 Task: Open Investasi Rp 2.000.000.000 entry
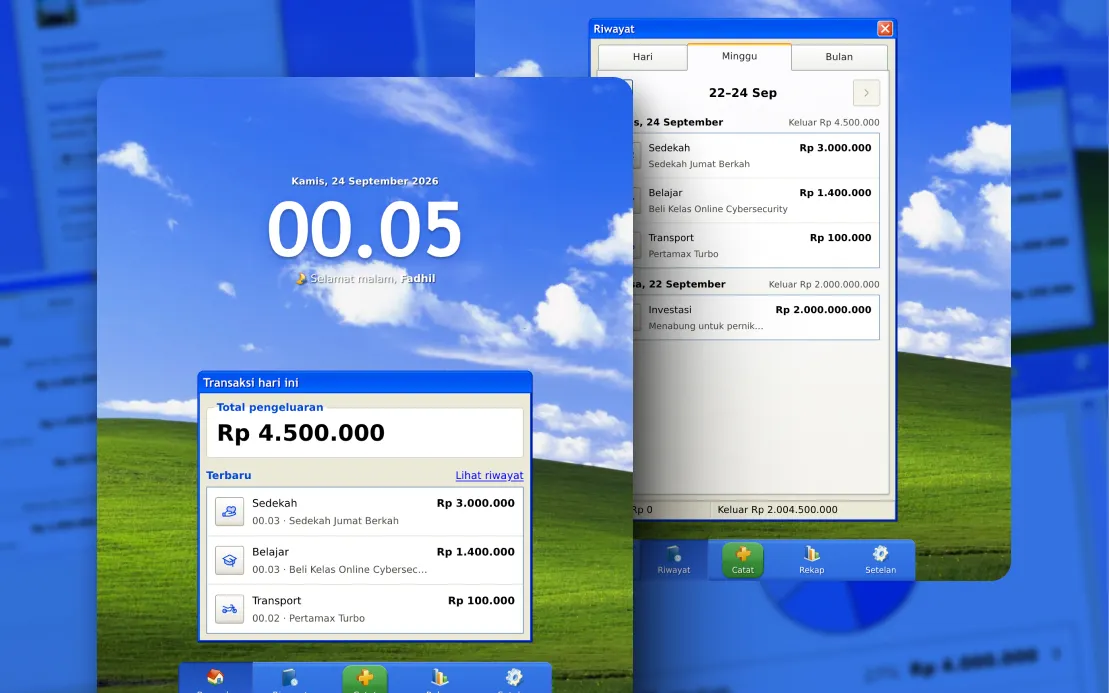(757, 318)
